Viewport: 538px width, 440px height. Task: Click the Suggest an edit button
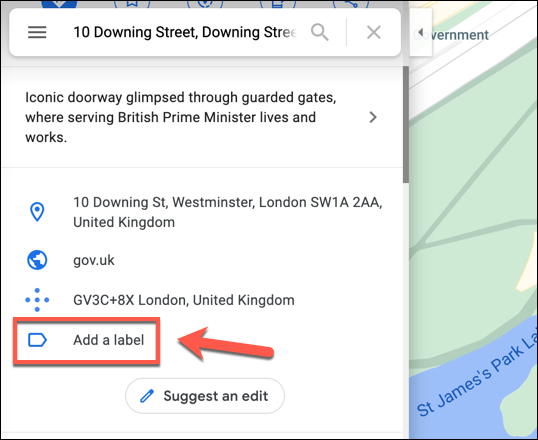(205, 396)
